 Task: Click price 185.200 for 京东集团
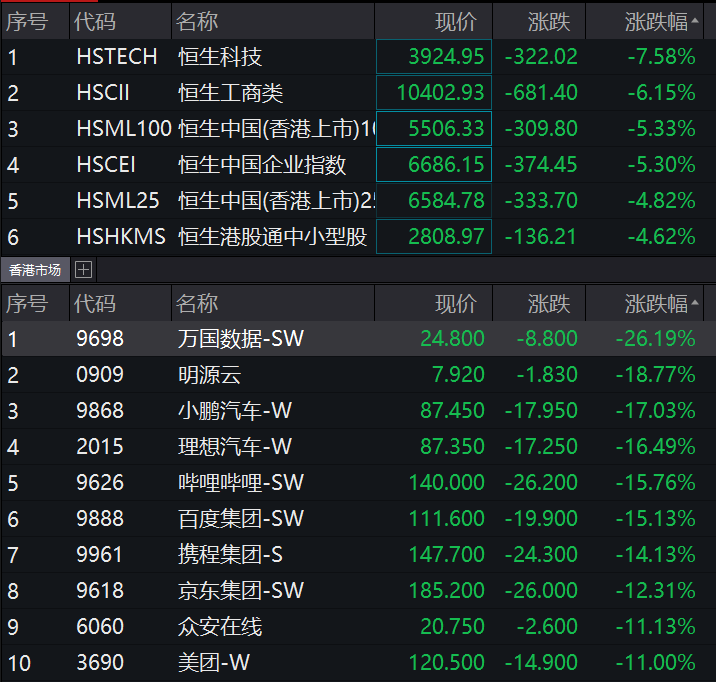[447, 591]
